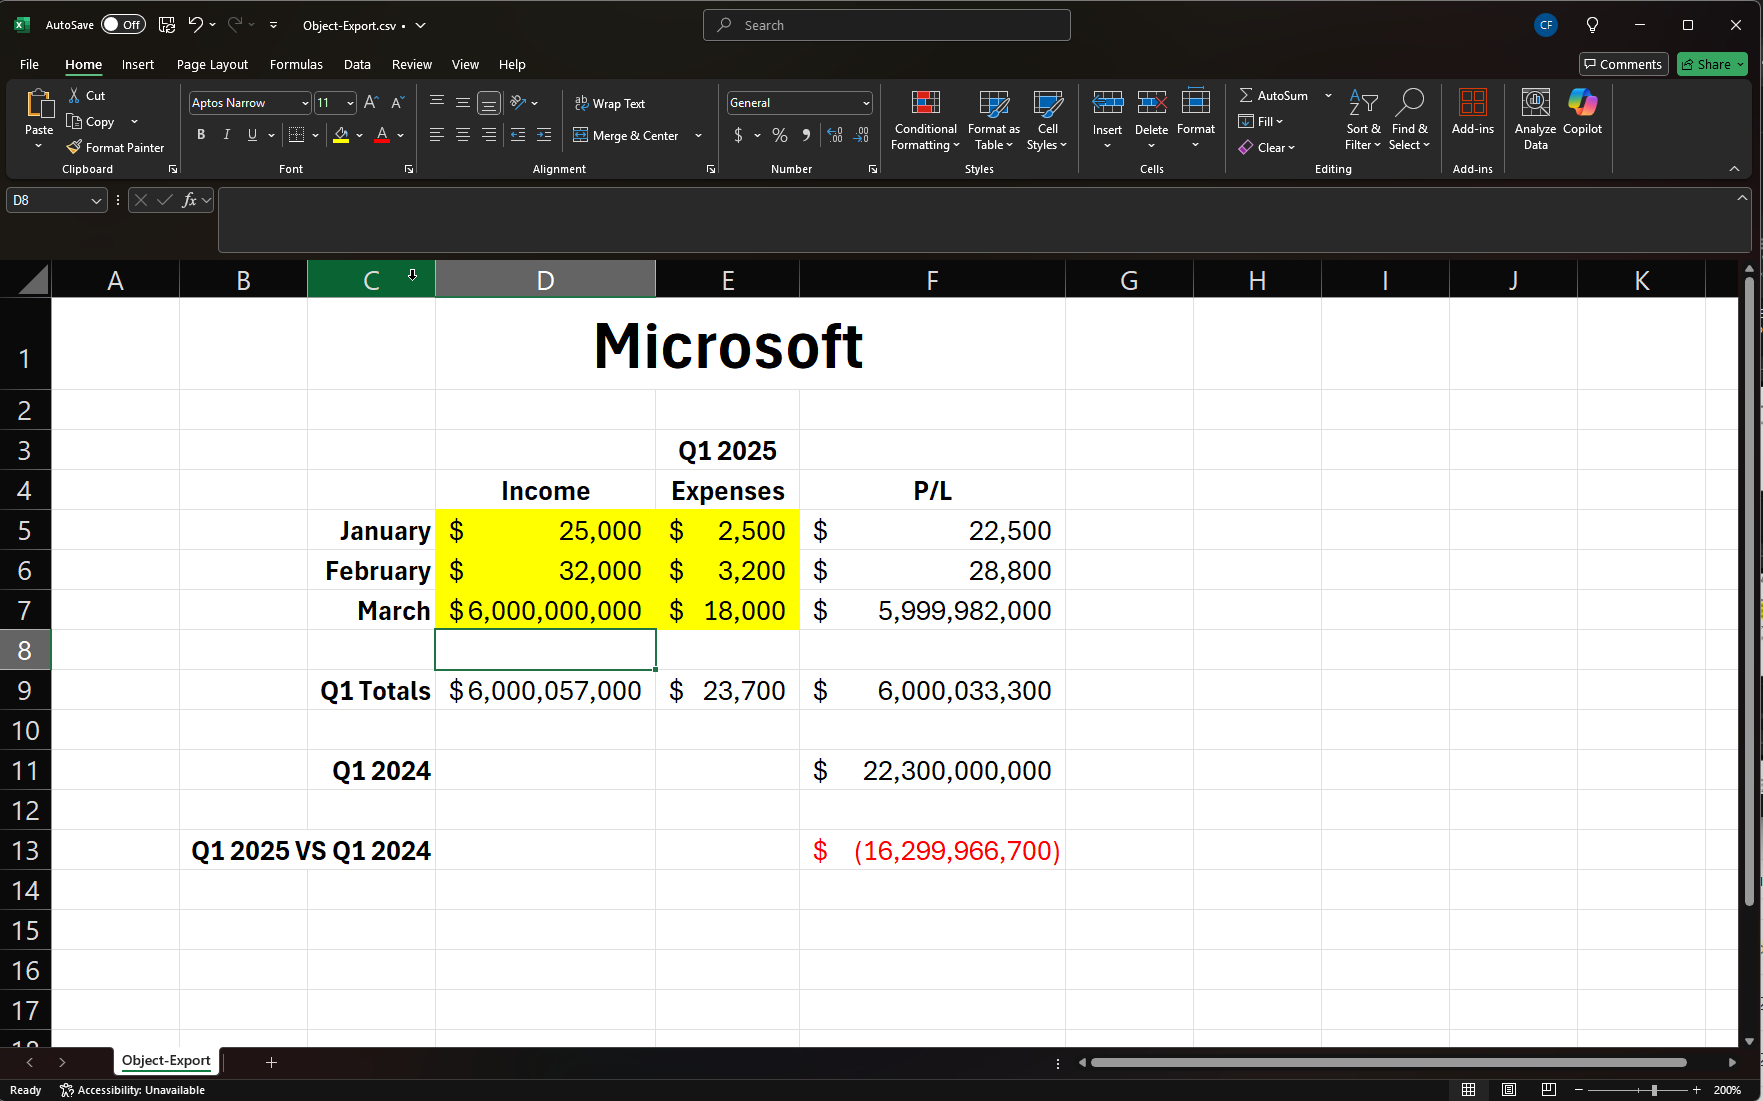1763x1101 pixels.
Task: Switch to the Review tab
Action: click(x=412, y=64)
